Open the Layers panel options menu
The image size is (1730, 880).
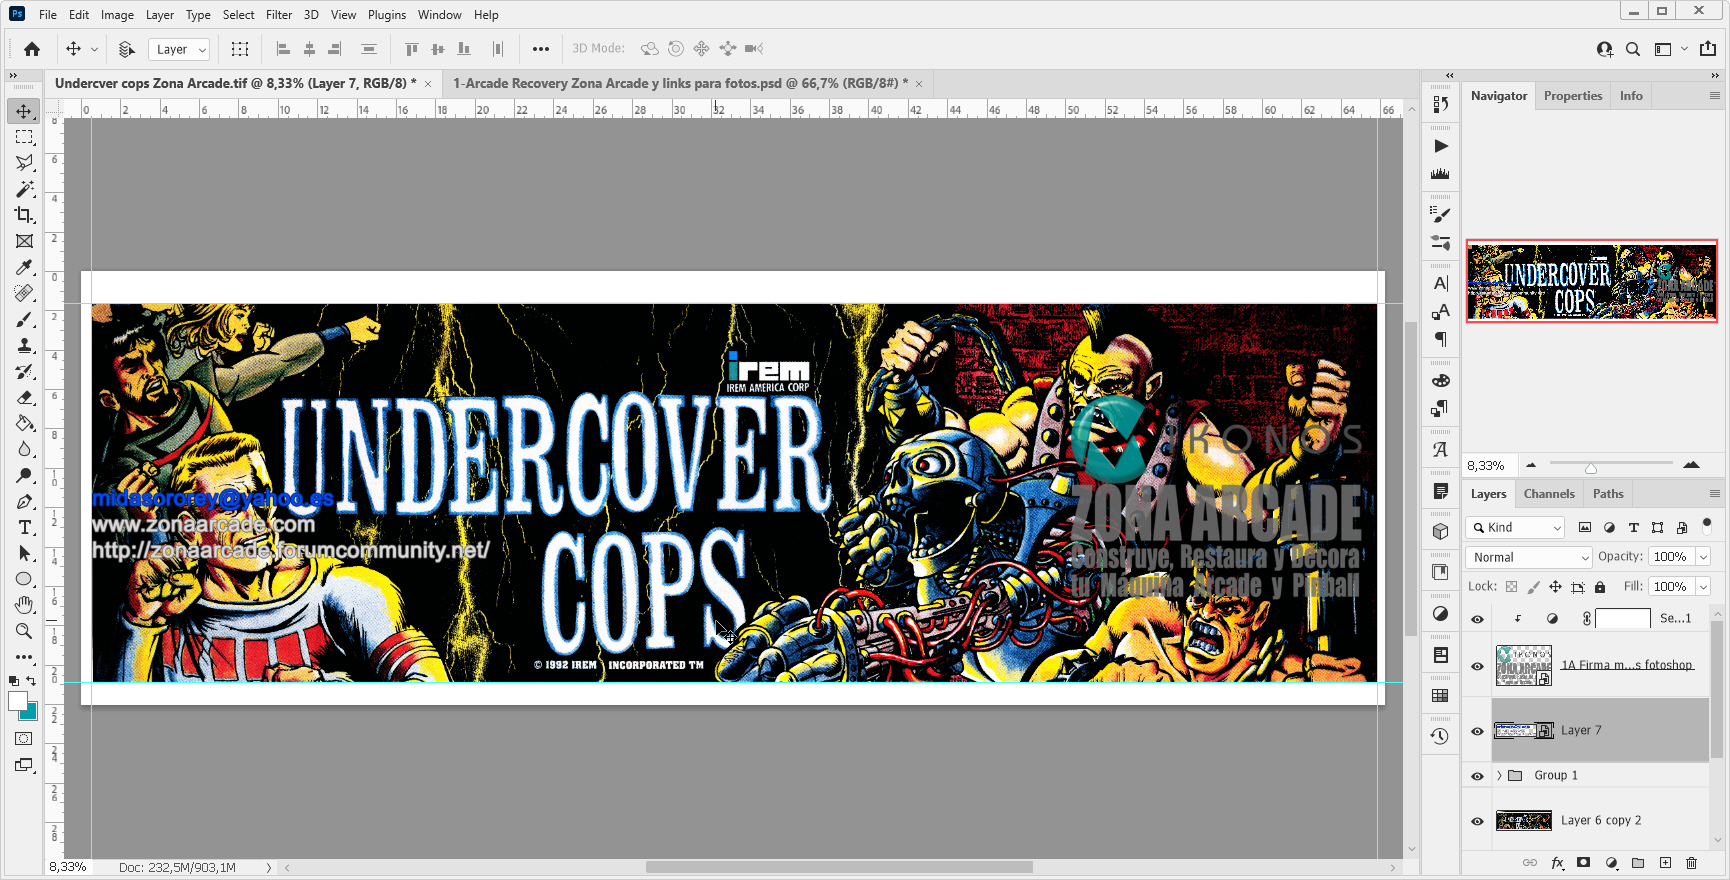coord(1714,494)
